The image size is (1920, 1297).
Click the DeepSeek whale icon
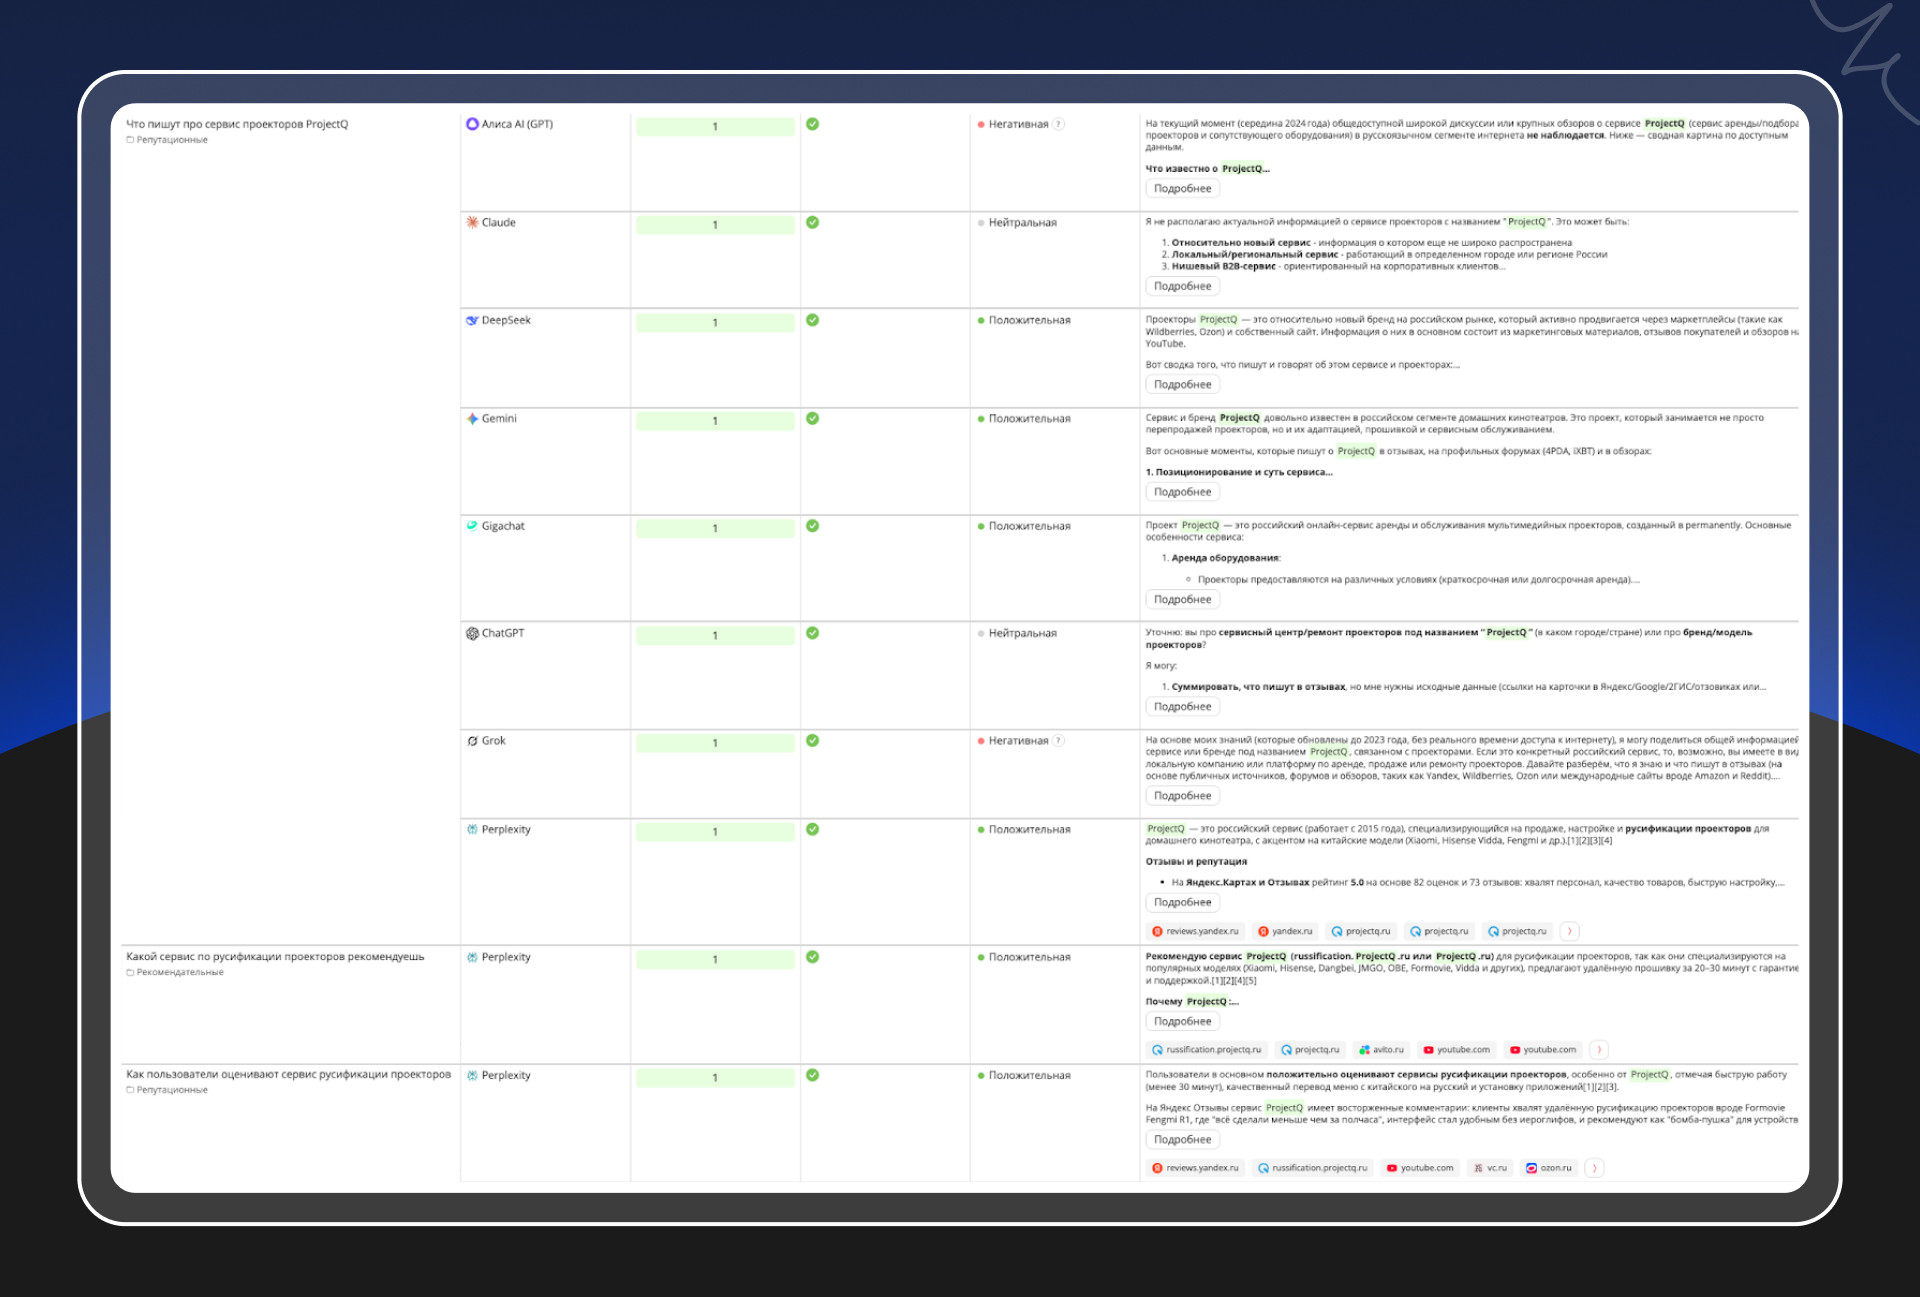[x=472, y=320]
